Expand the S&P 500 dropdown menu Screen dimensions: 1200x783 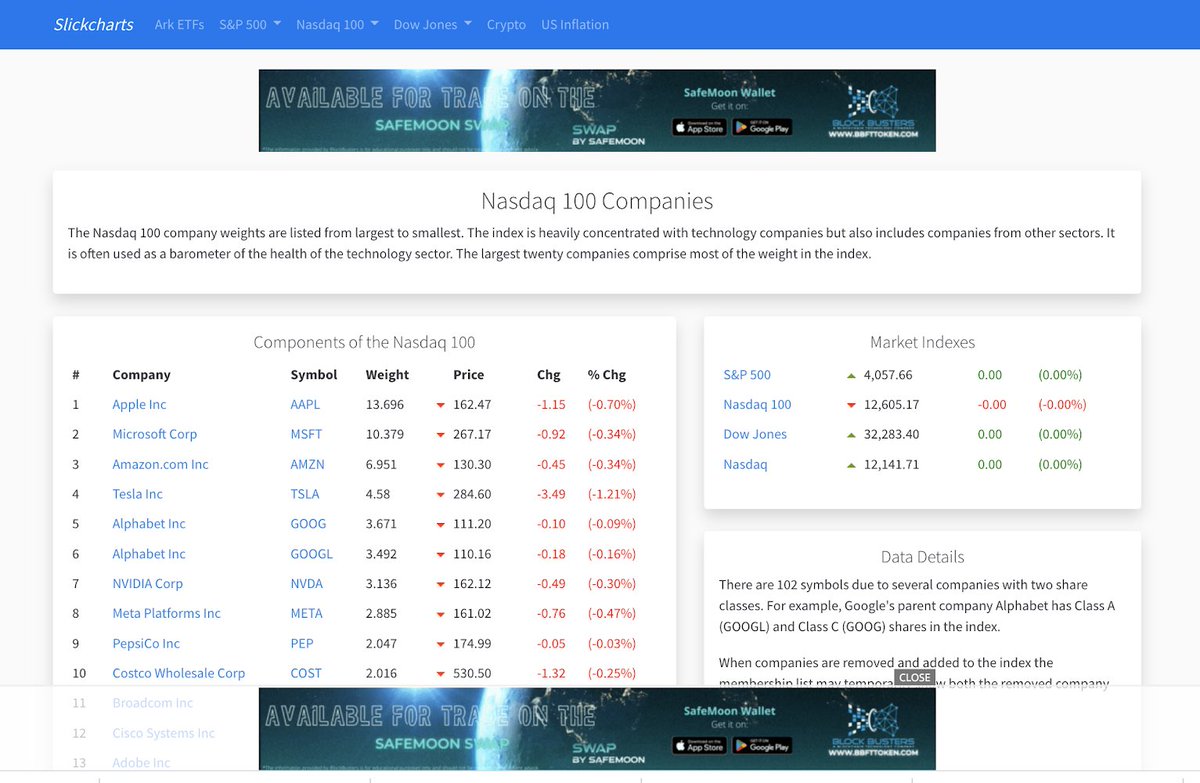[x=250, y=24]
